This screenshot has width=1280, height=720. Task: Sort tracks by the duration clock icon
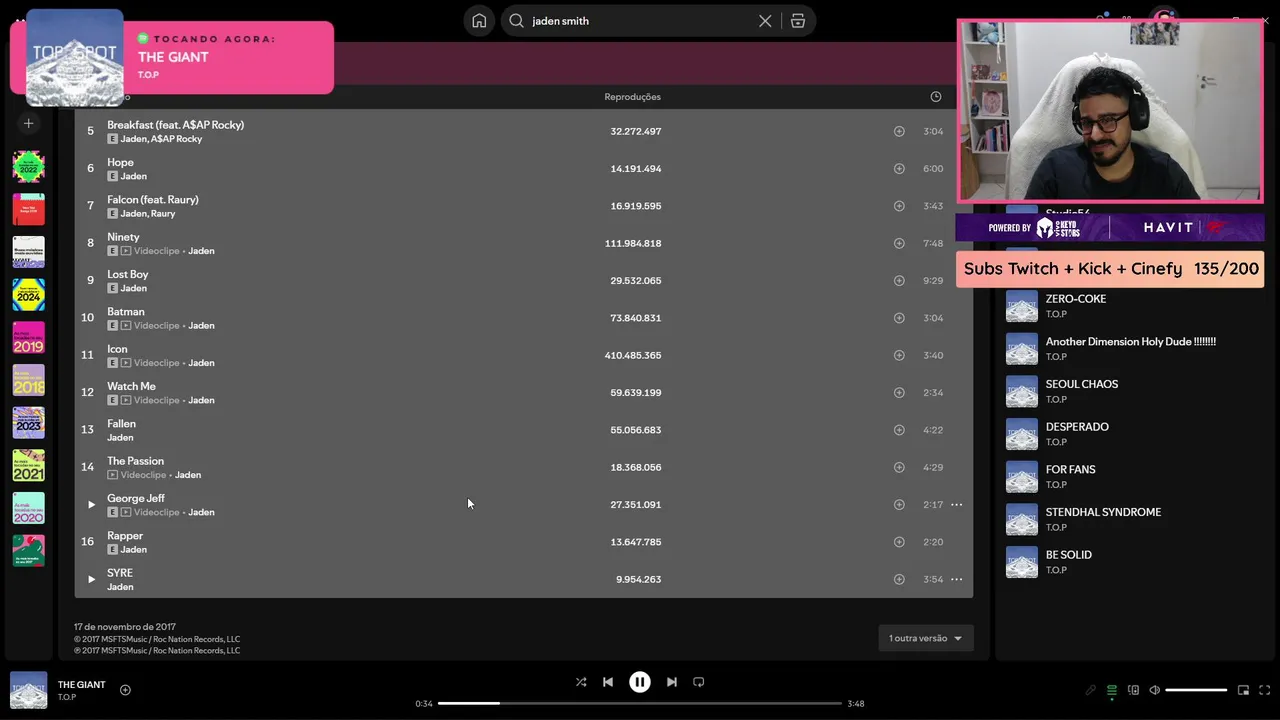click(936, 97)
